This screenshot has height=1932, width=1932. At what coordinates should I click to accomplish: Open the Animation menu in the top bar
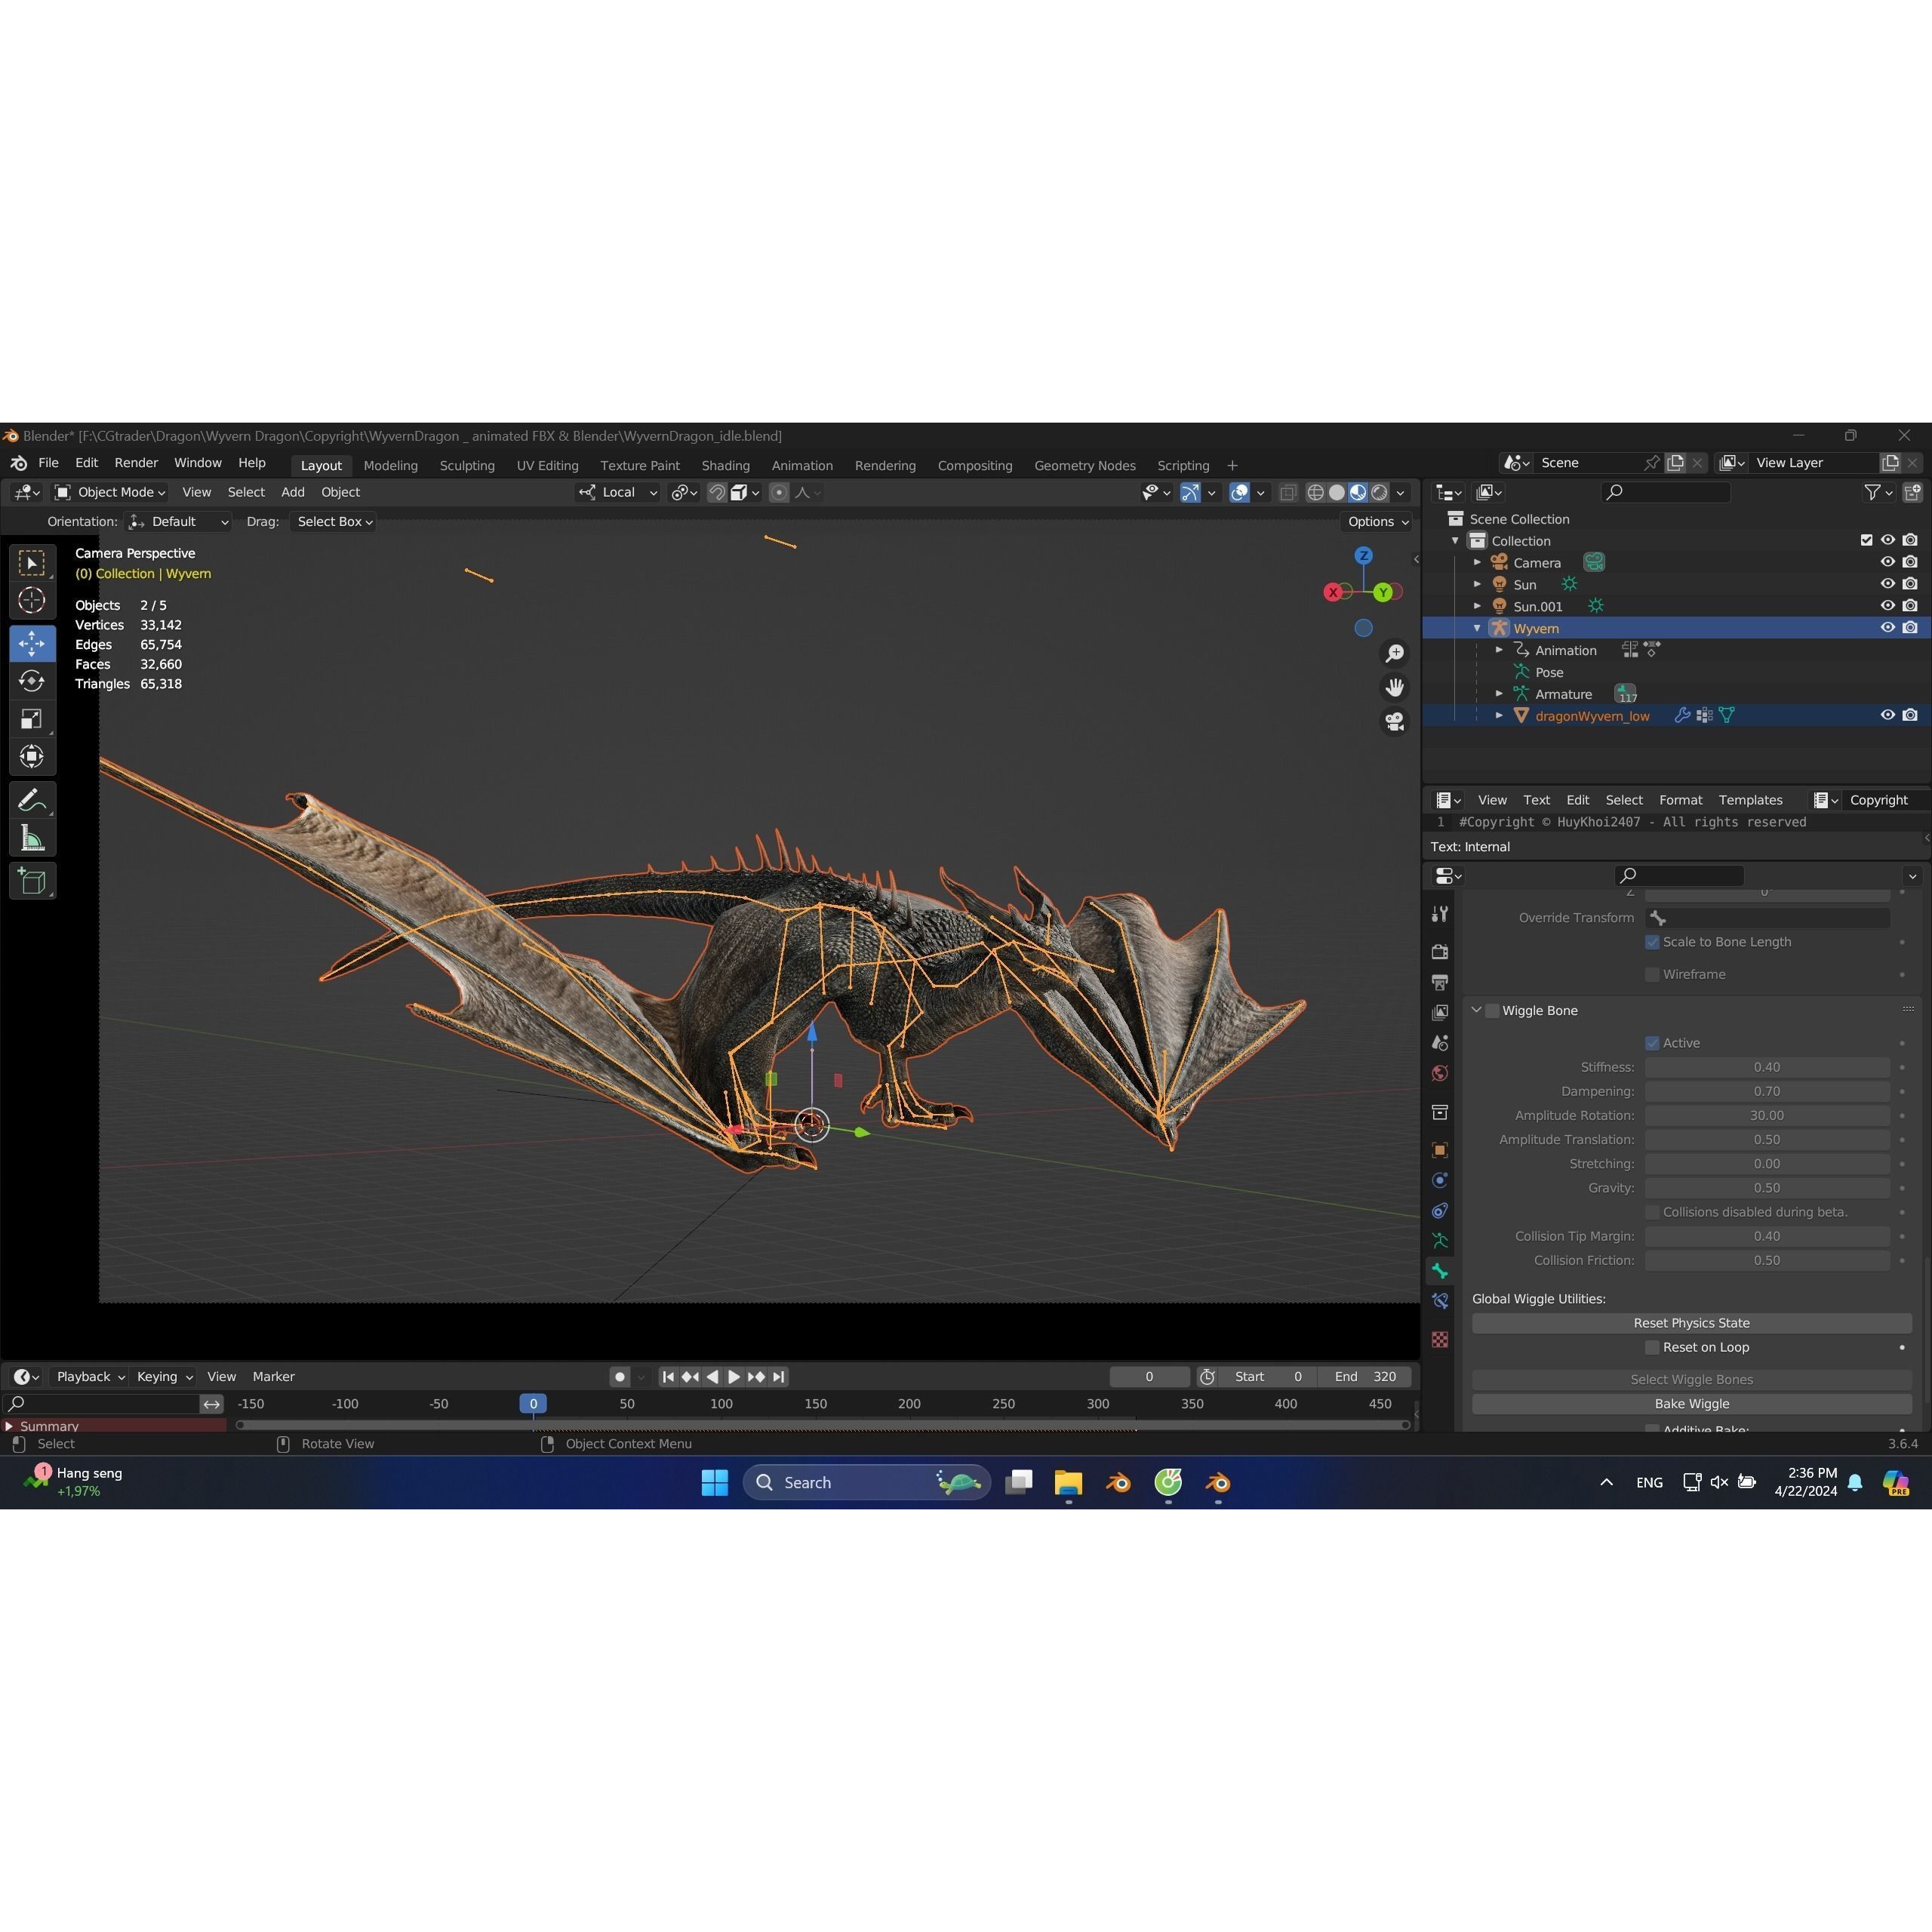point(801,465)
